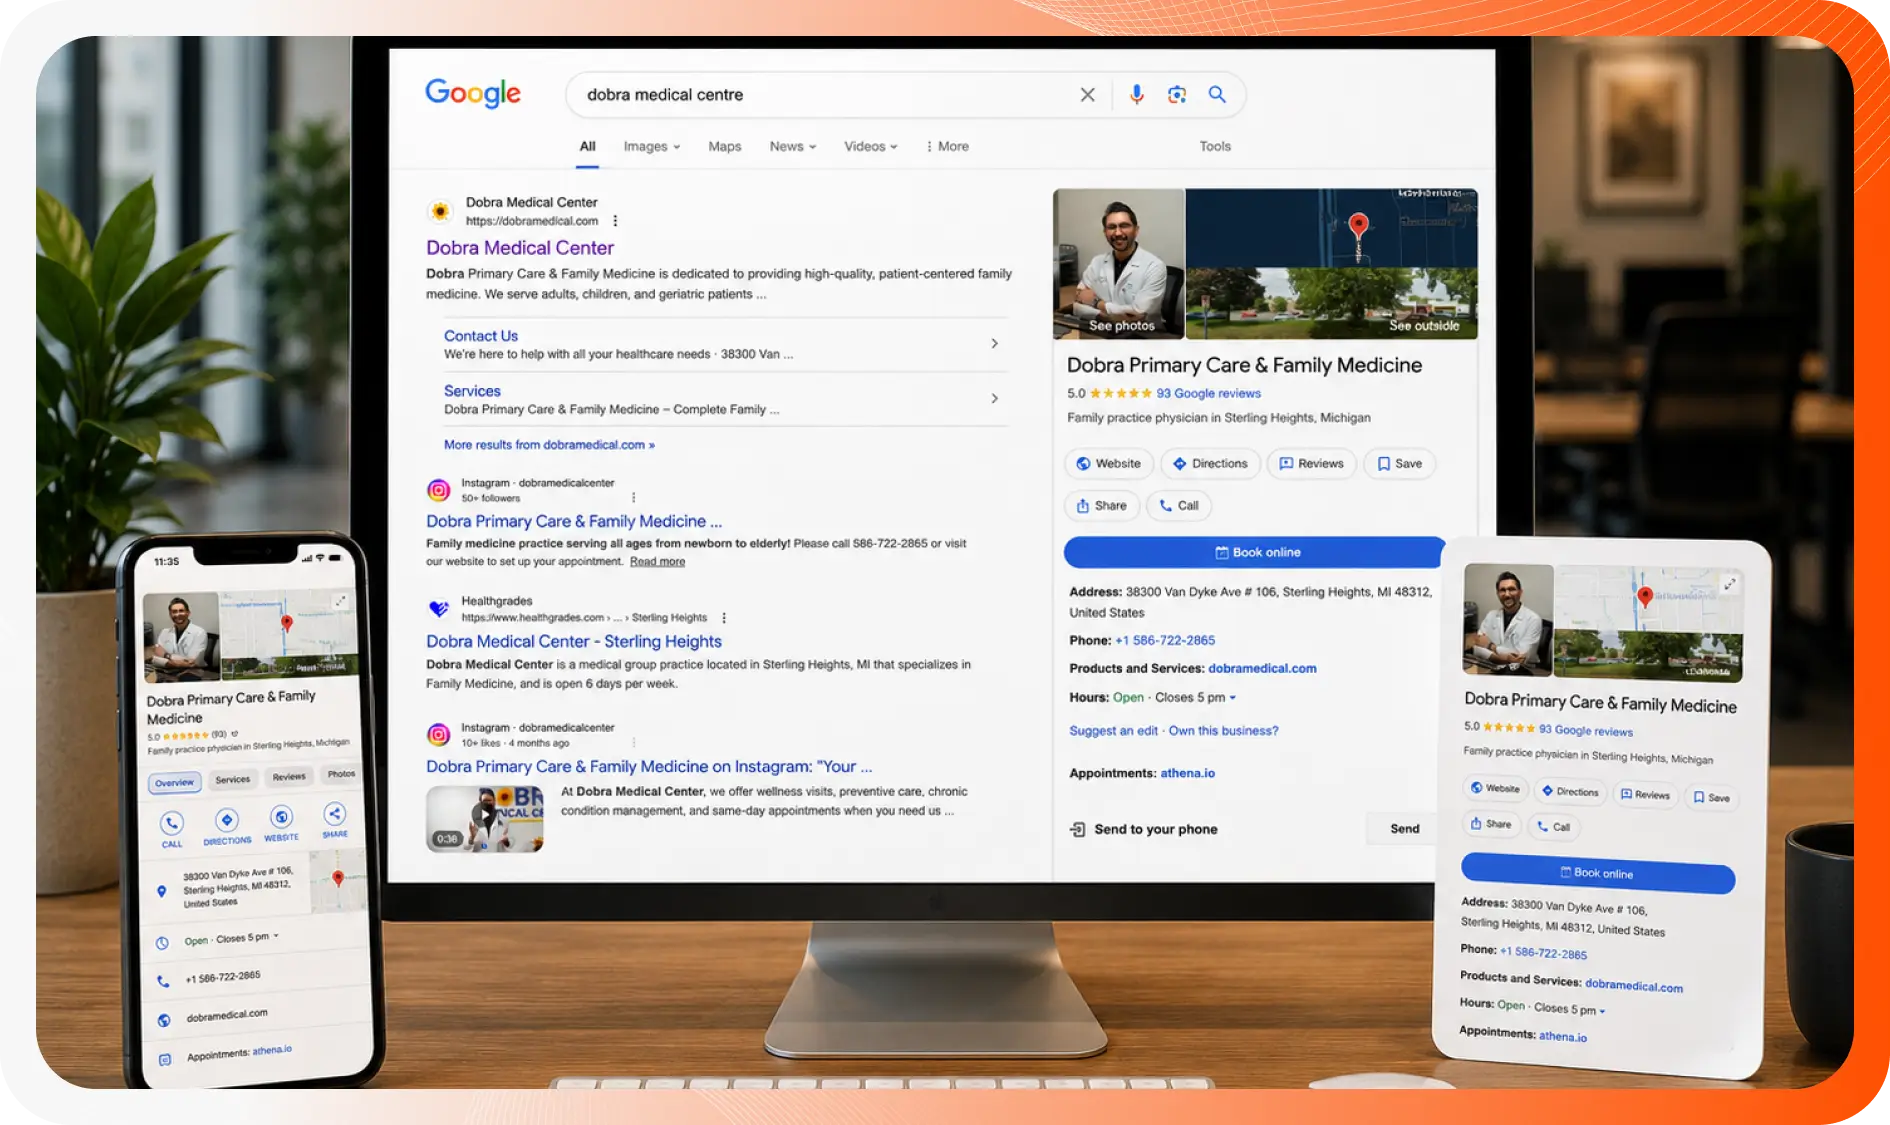
Task: Tap the globe icon beside dobramedical.com on the phone
Action: point(164,1020)
